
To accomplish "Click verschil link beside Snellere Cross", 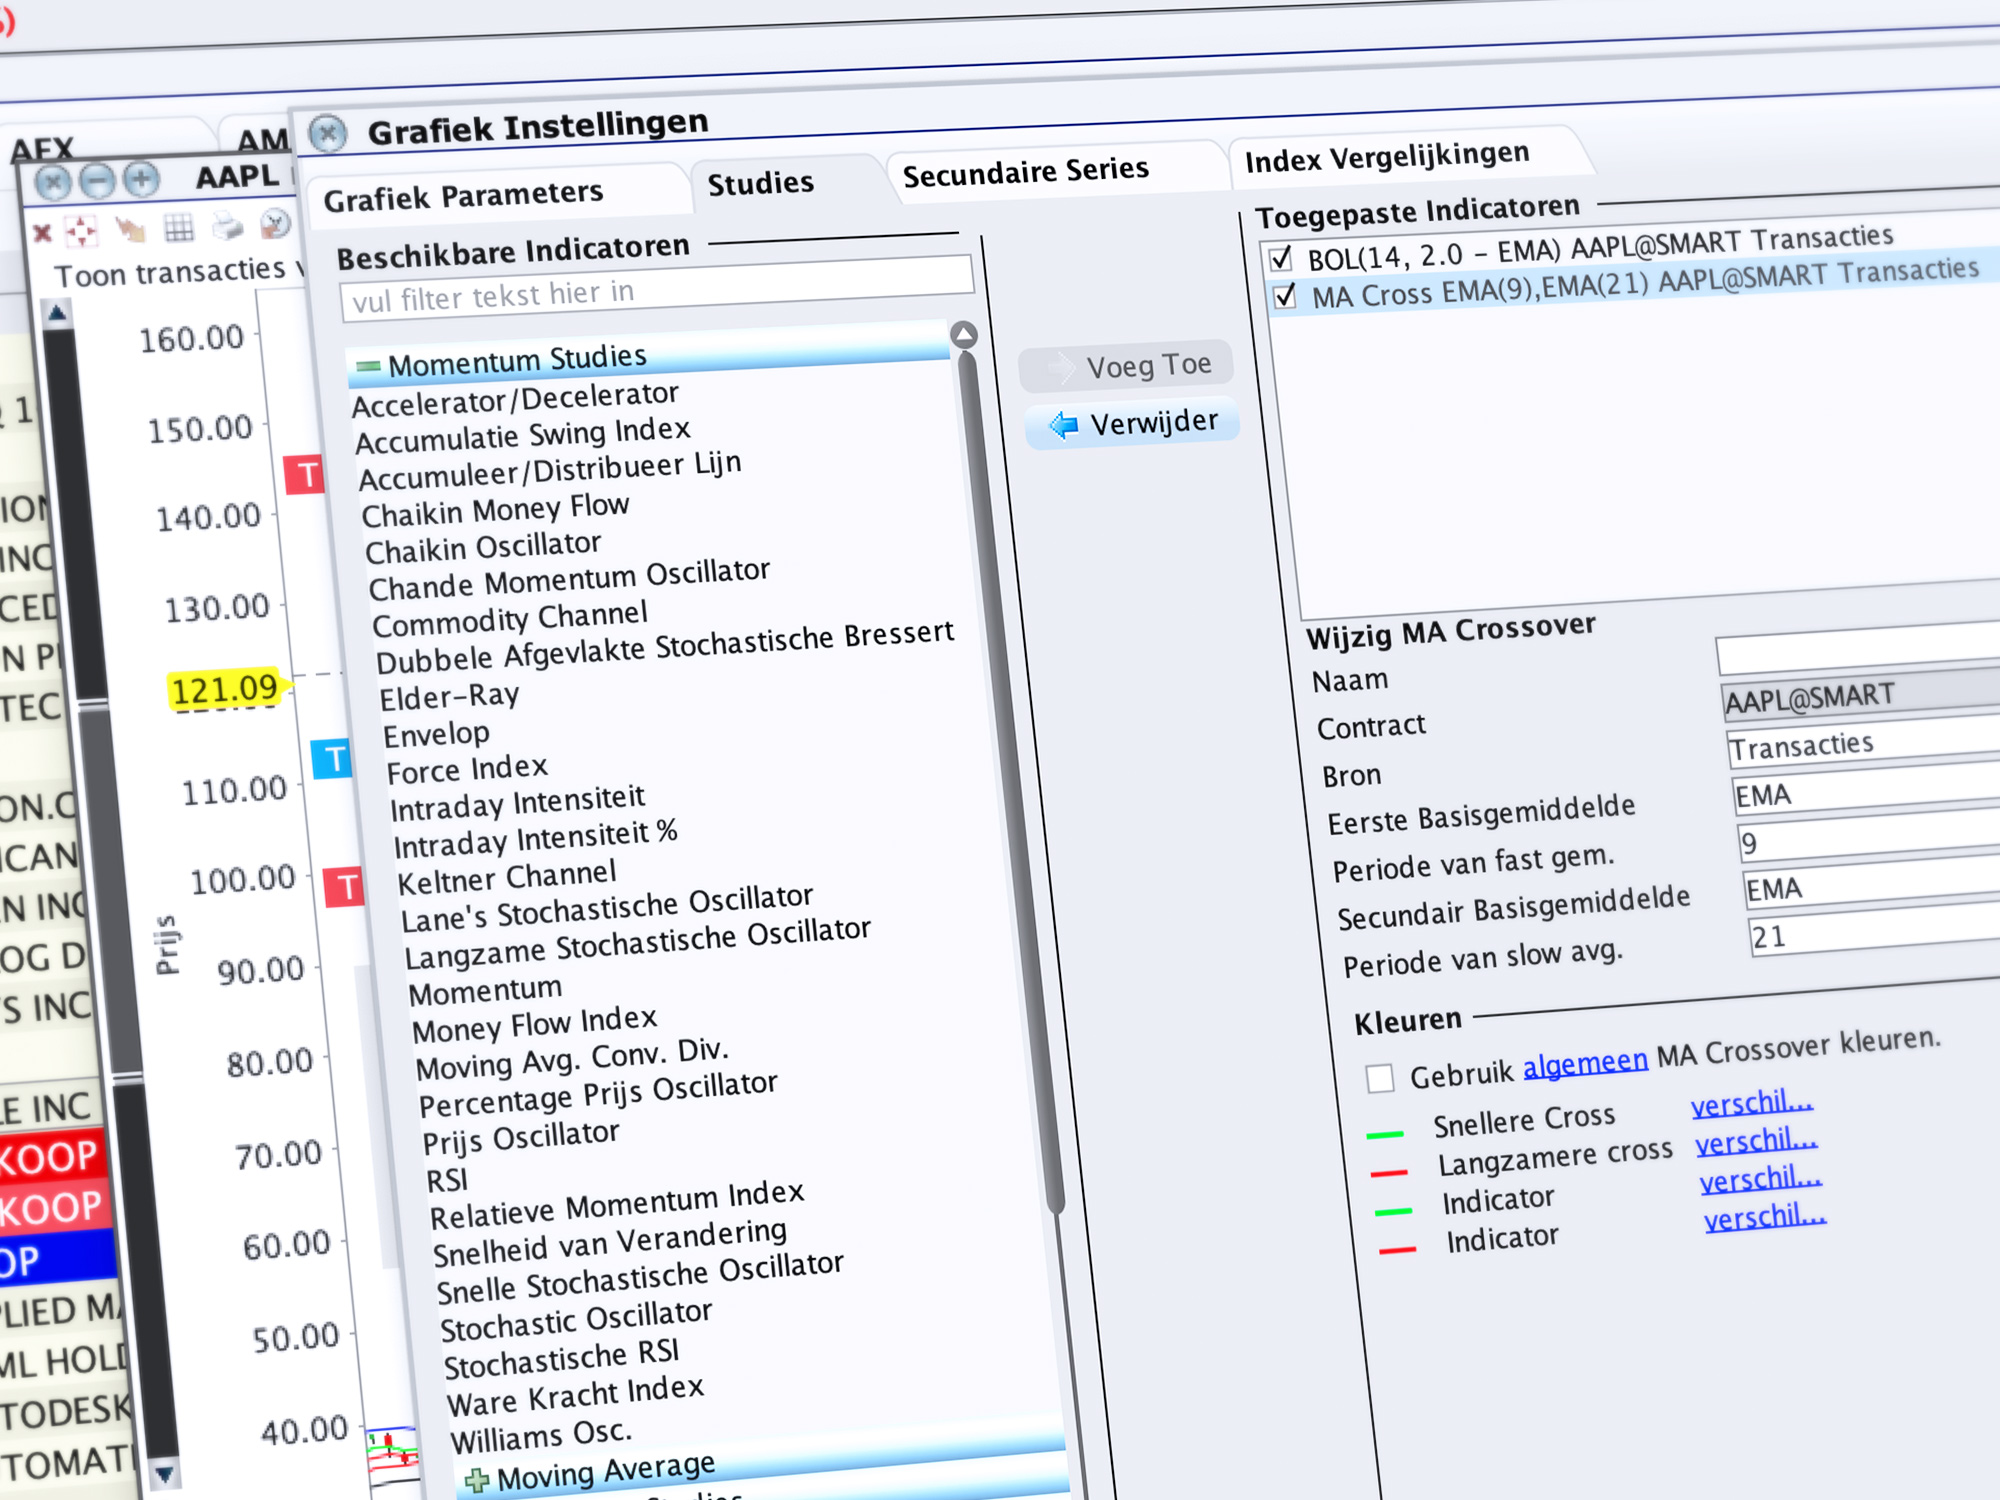I will (x=1752, y=1103).
